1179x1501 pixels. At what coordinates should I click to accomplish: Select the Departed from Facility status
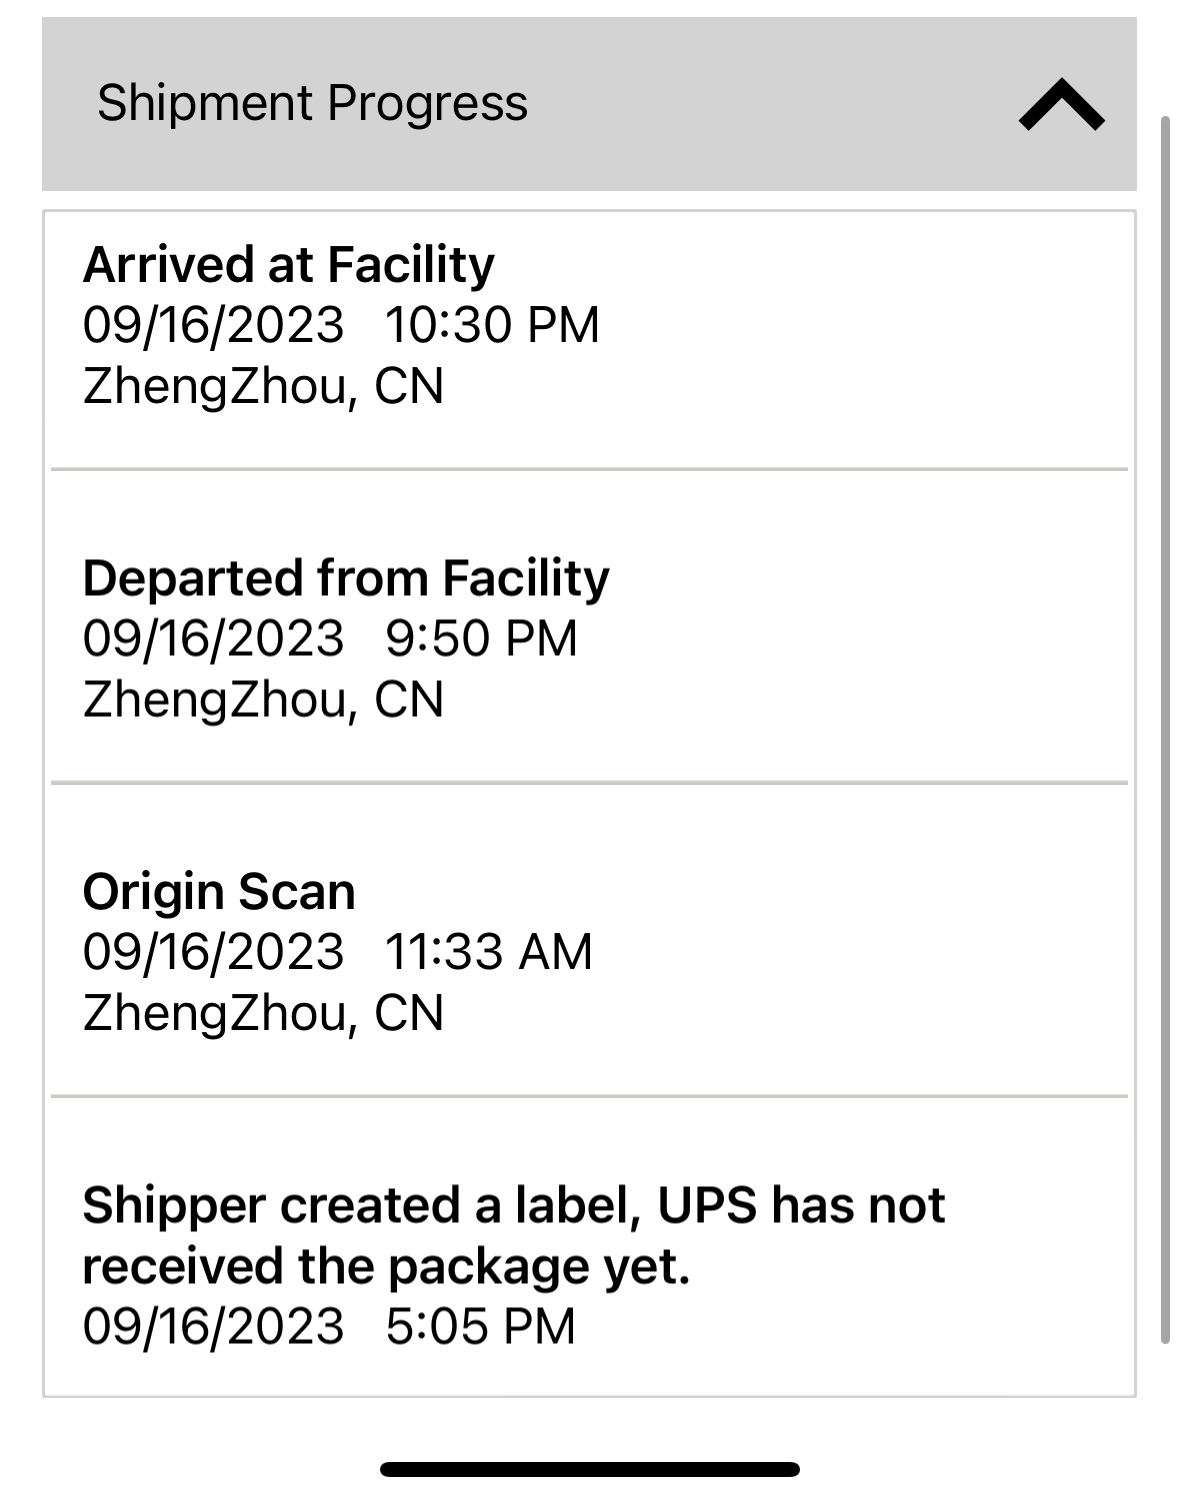coord(345,579)
